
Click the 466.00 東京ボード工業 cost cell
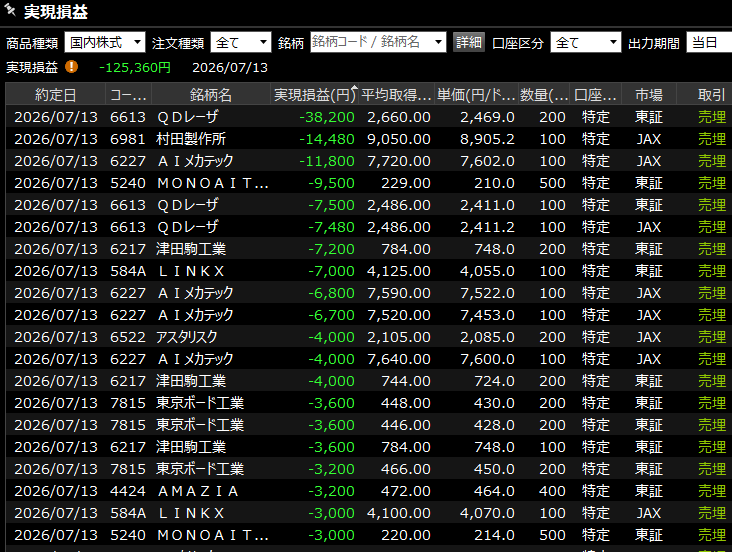tap(406, 469)
